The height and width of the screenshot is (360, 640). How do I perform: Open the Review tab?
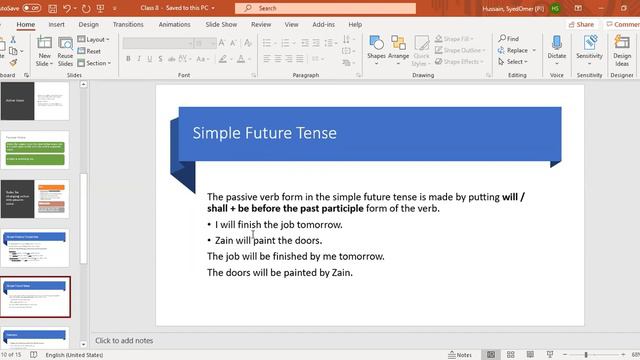coord(261,24)
